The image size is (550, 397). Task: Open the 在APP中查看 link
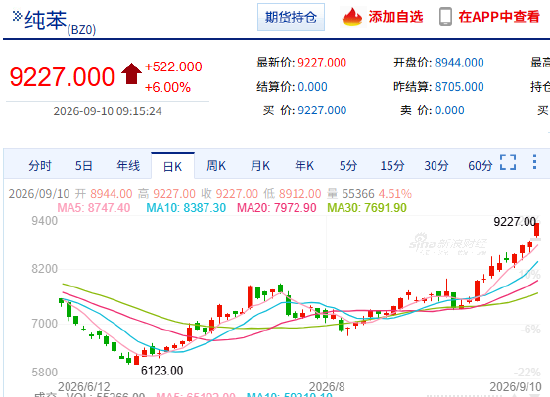(499, 17)
